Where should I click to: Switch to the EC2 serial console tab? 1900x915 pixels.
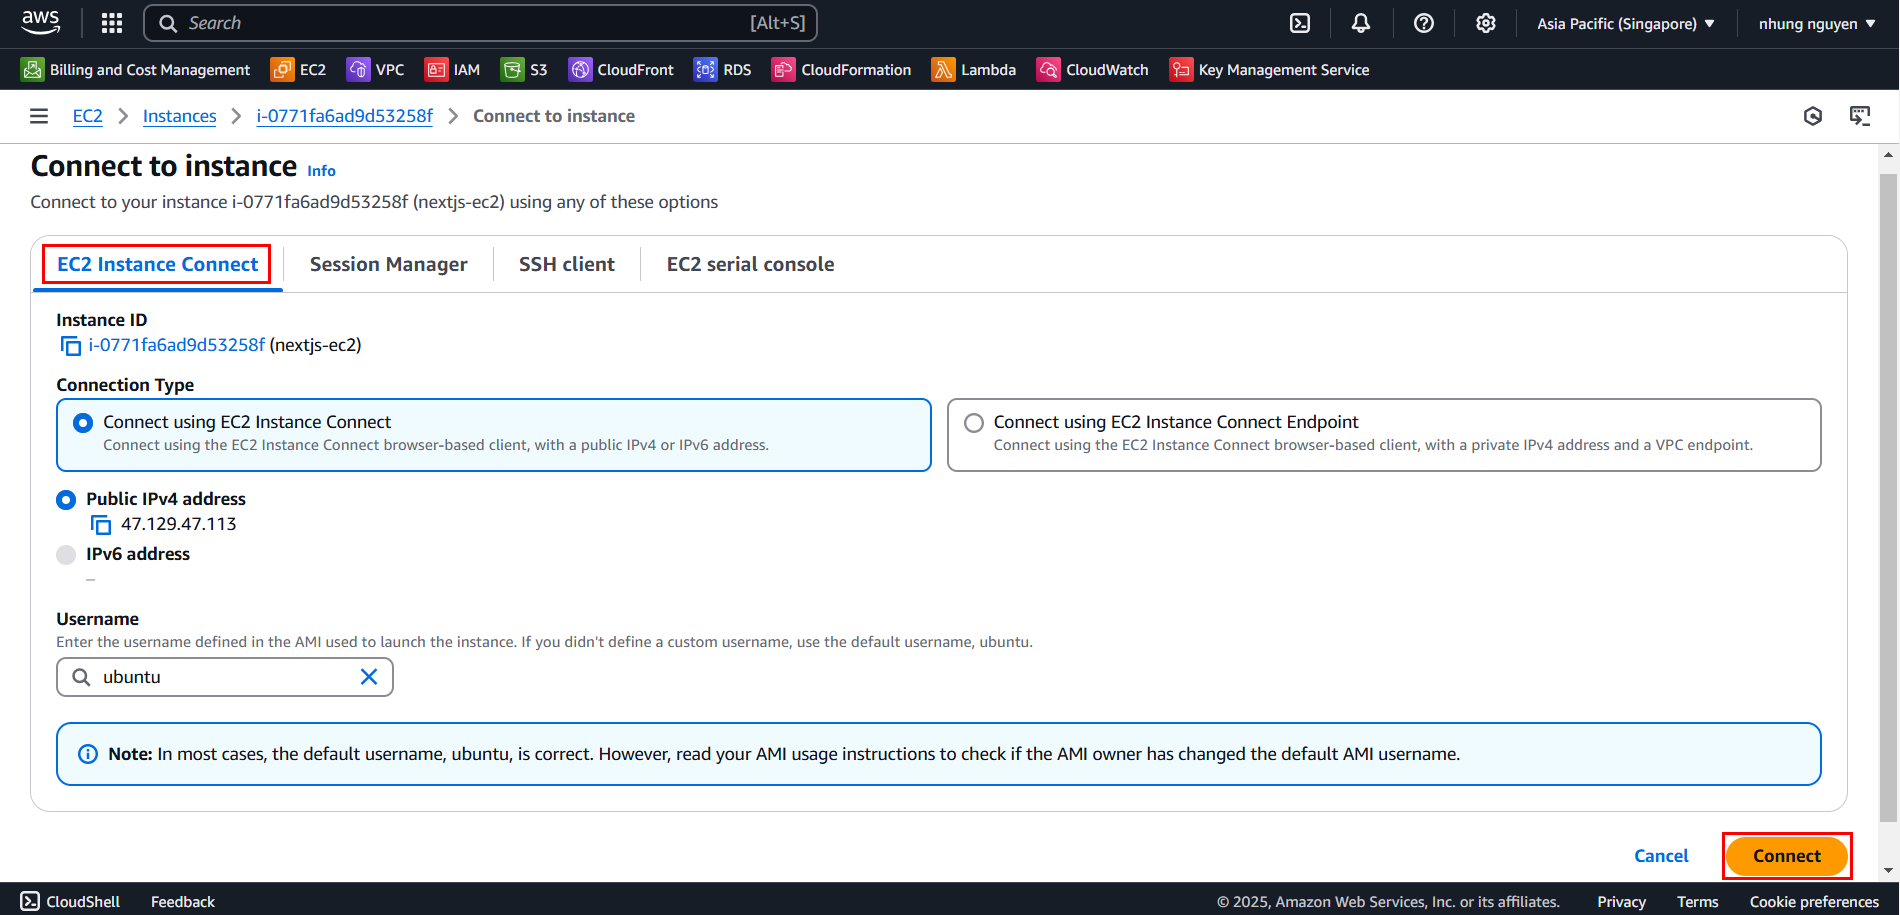click(x=750, y=264)
